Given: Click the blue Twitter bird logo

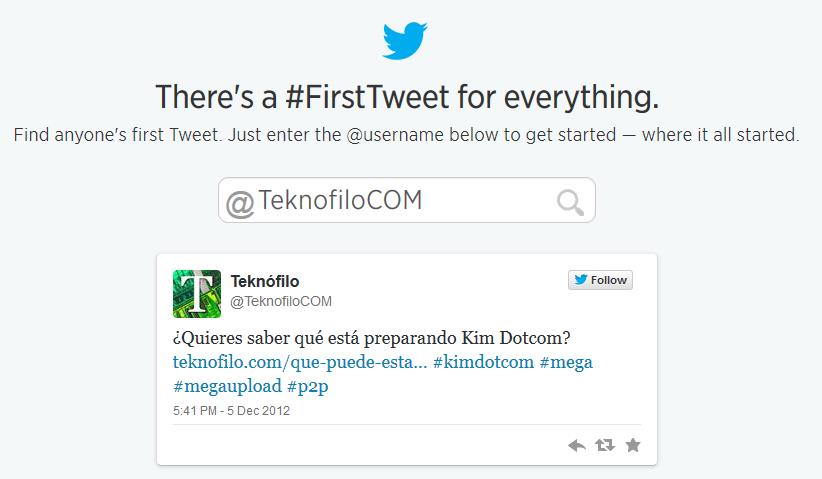Looking at the screenshot, I should 405,40.
